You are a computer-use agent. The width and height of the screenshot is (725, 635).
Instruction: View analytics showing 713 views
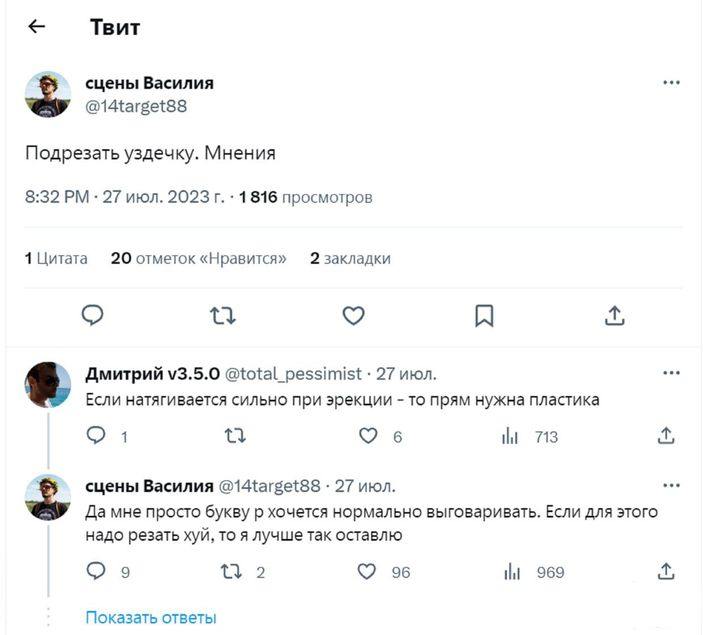point(512,436)
